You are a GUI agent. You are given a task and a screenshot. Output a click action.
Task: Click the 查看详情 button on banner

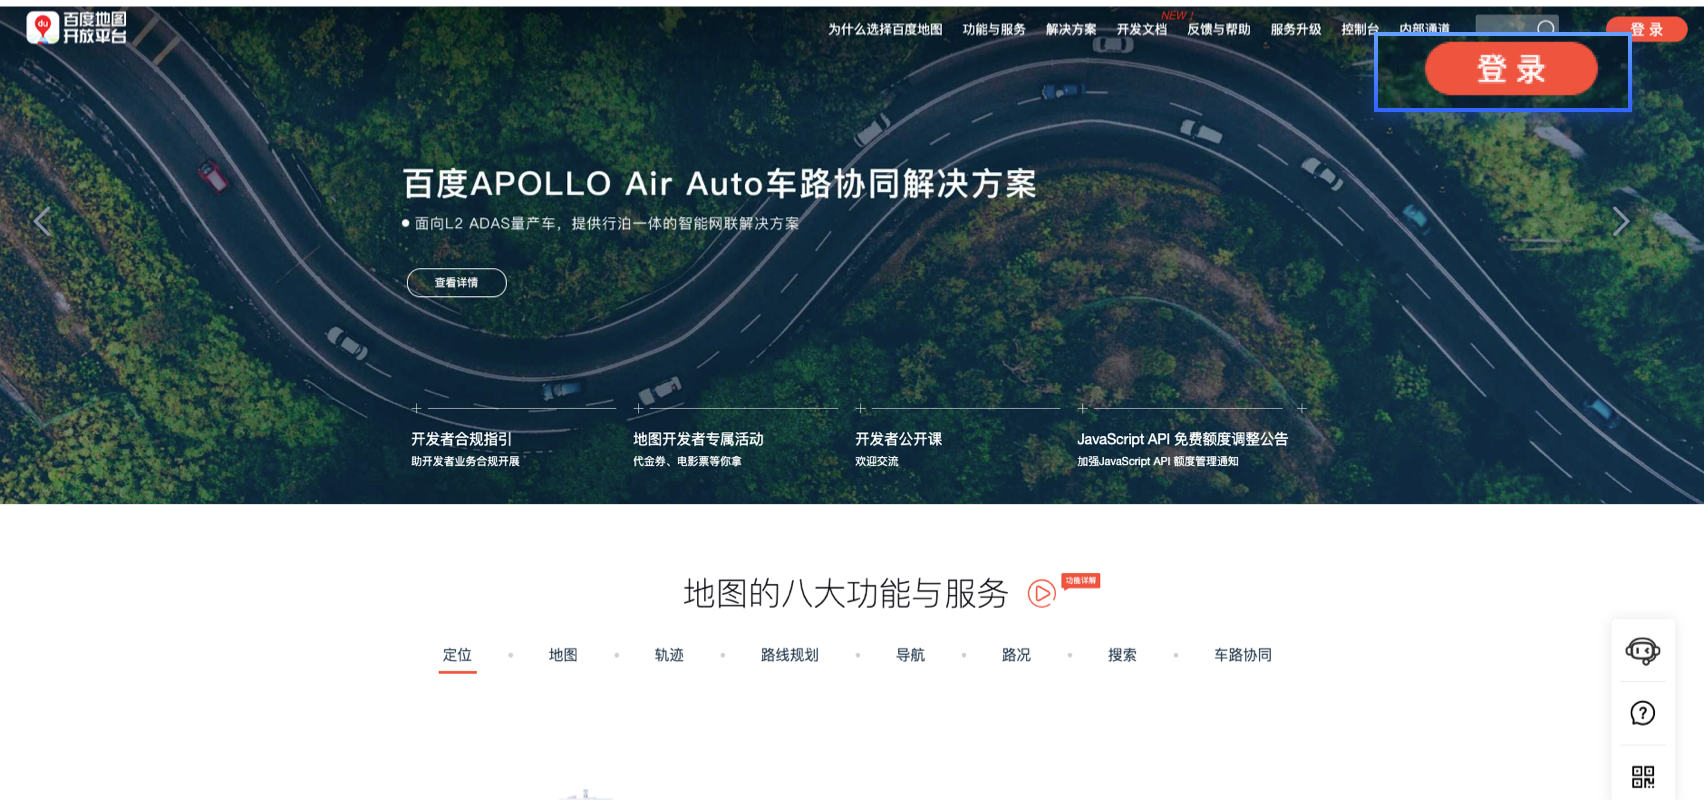(x=456, y=283)
